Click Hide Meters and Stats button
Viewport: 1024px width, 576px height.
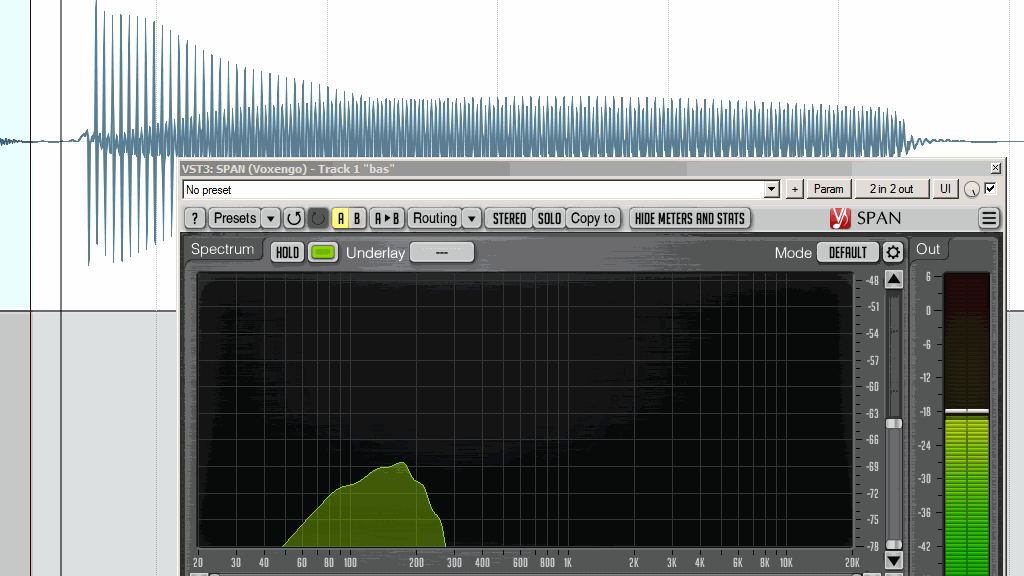pyautogui.click(x=690, y=218)
